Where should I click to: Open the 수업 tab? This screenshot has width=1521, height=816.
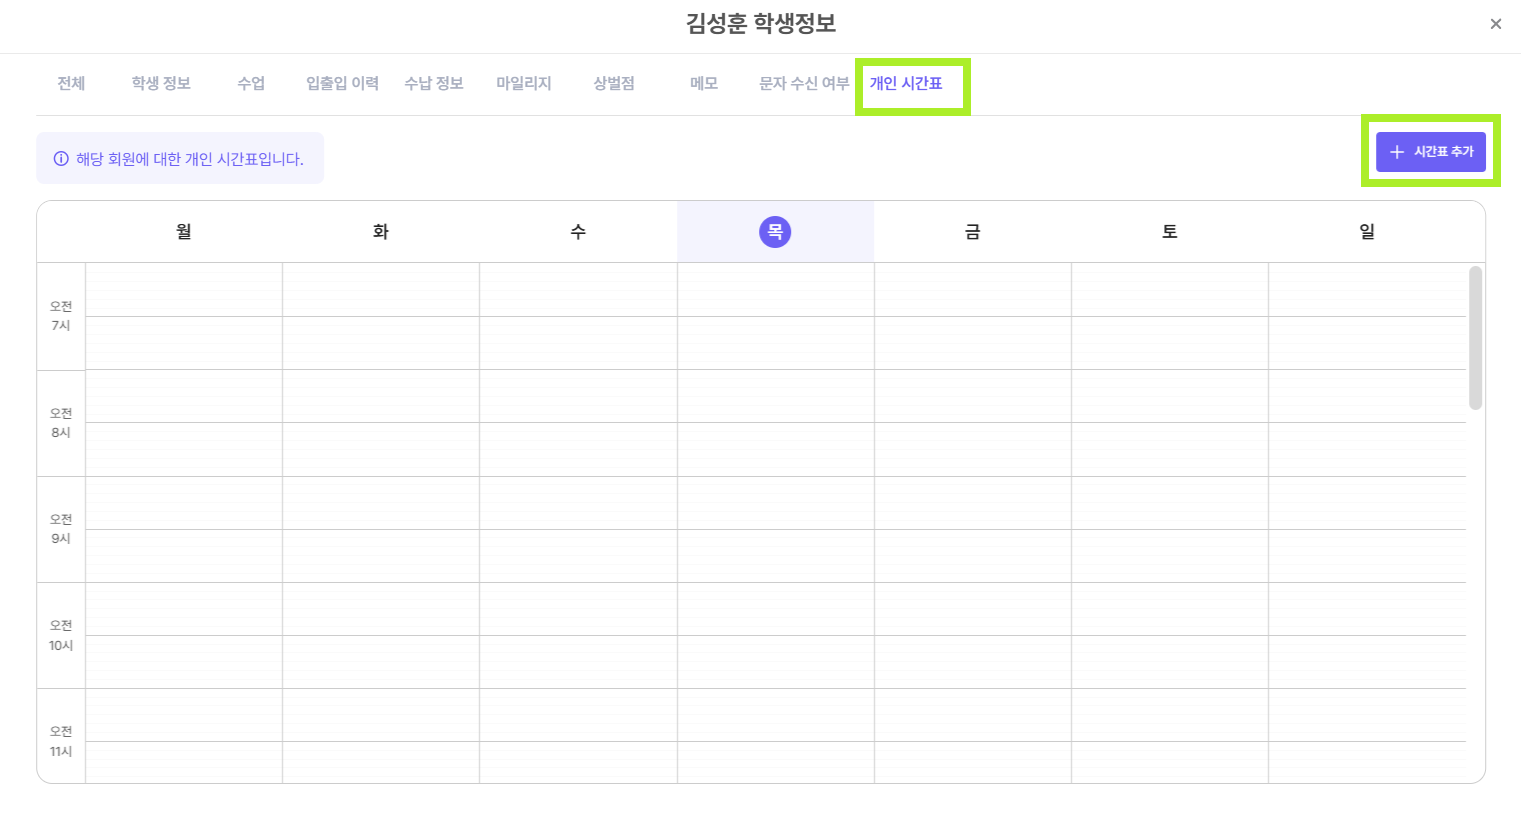(251, 84)
